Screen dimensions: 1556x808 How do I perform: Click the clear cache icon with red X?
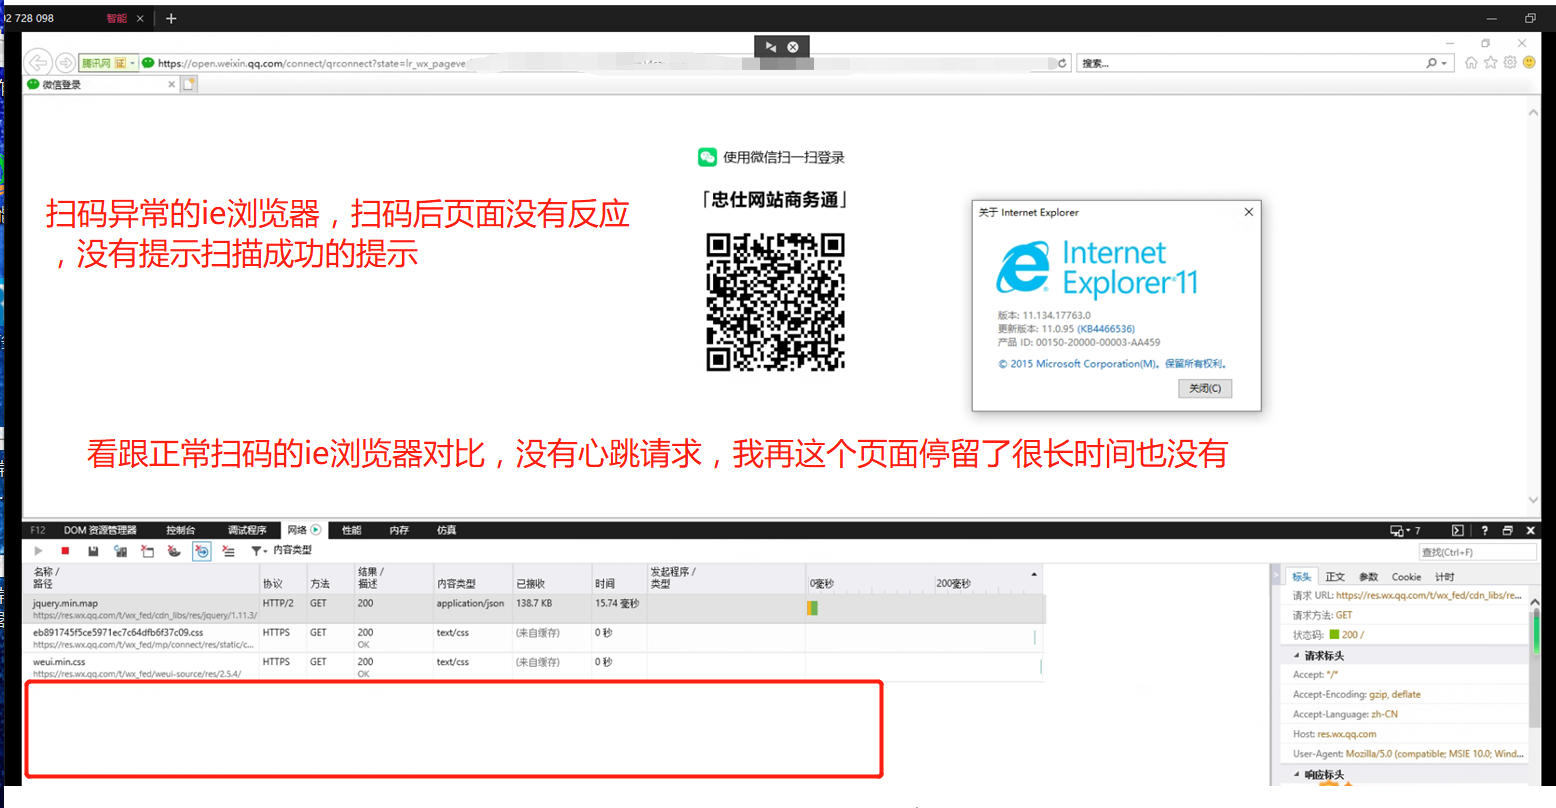(x=147, y=551)
